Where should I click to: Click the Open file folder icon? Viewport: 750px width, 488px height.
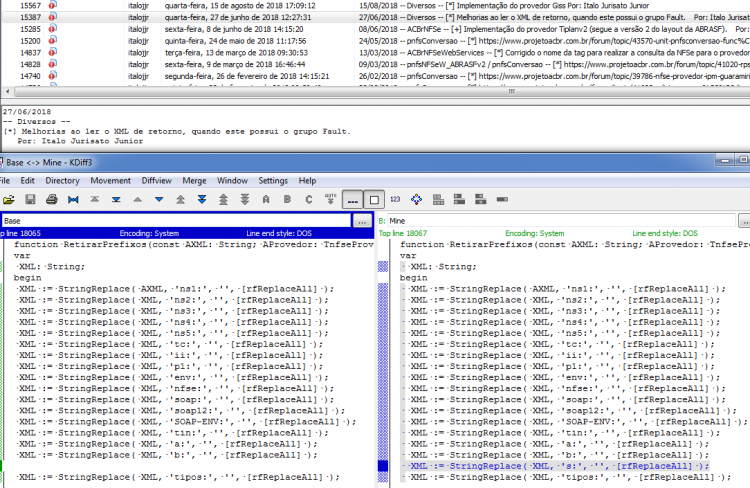[9, 200]
